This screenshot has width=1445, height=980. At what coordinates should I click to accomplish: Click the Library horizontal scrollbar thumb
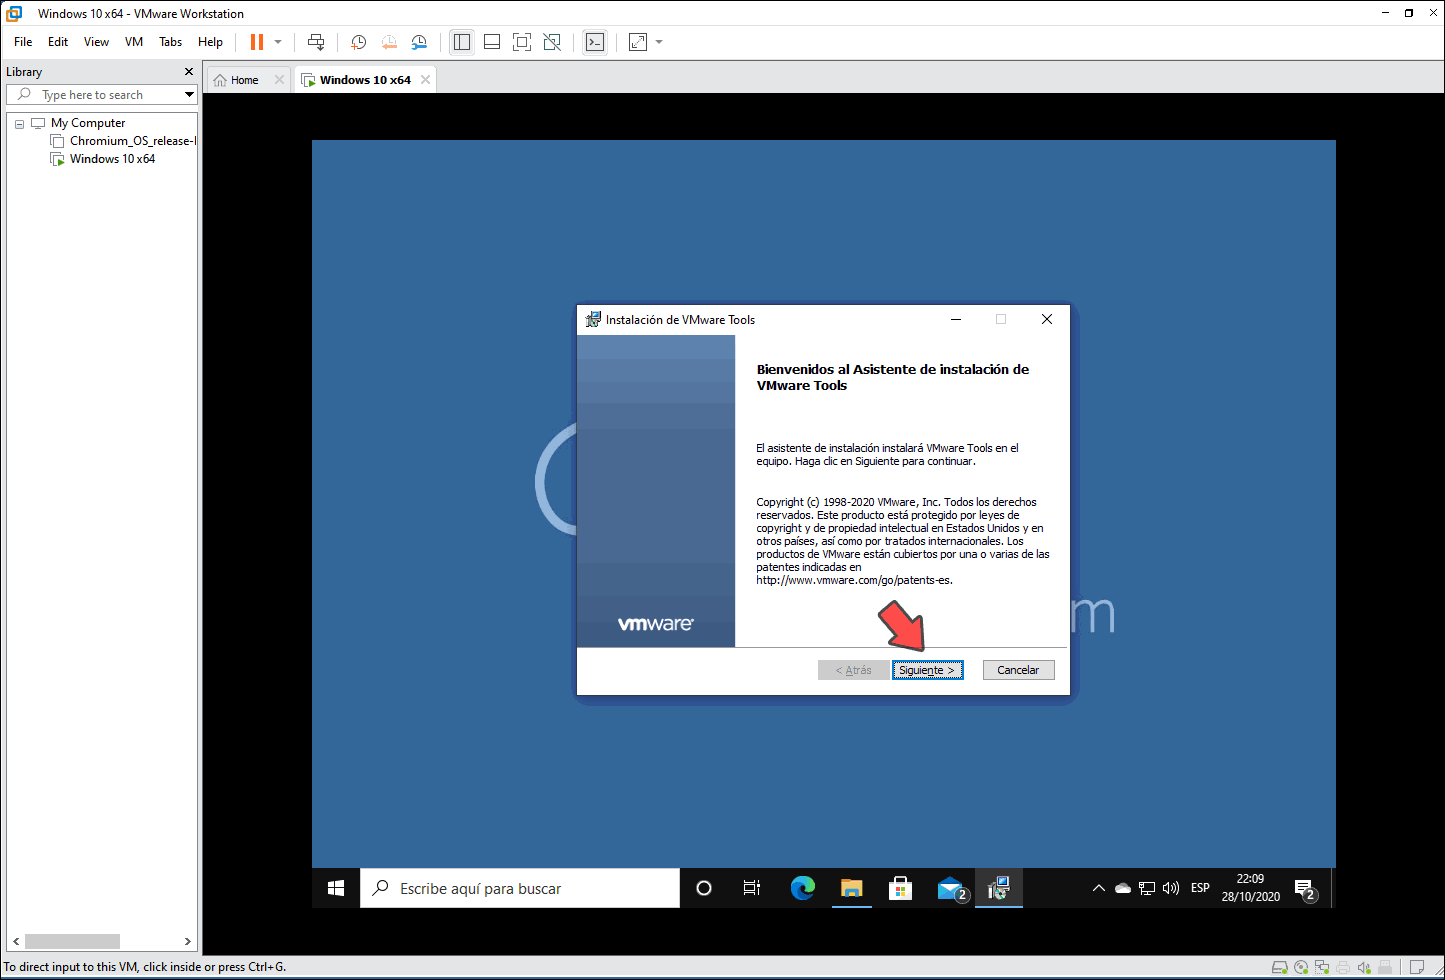click(x=72, y=941)
